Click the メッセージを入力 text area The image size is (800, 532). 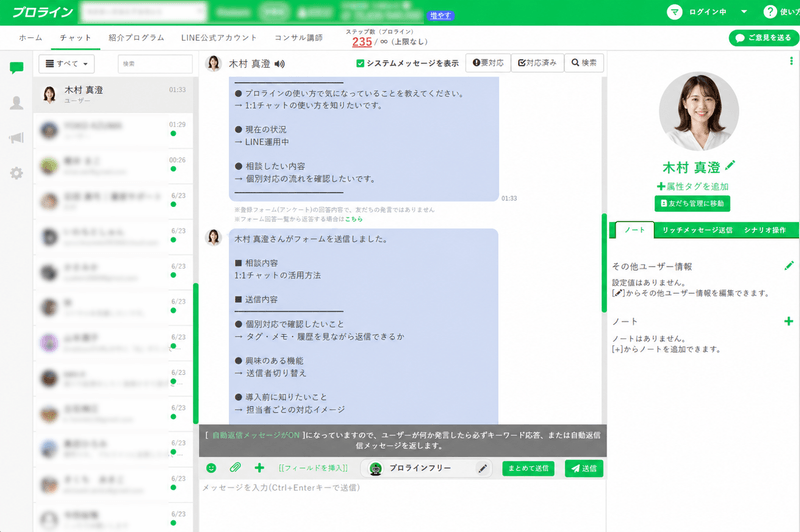402,505
